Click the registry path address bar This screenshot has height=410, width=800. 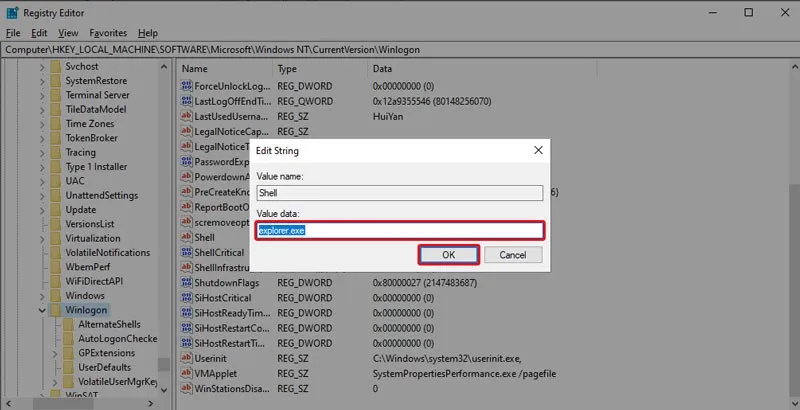click(x=400, y=50)
